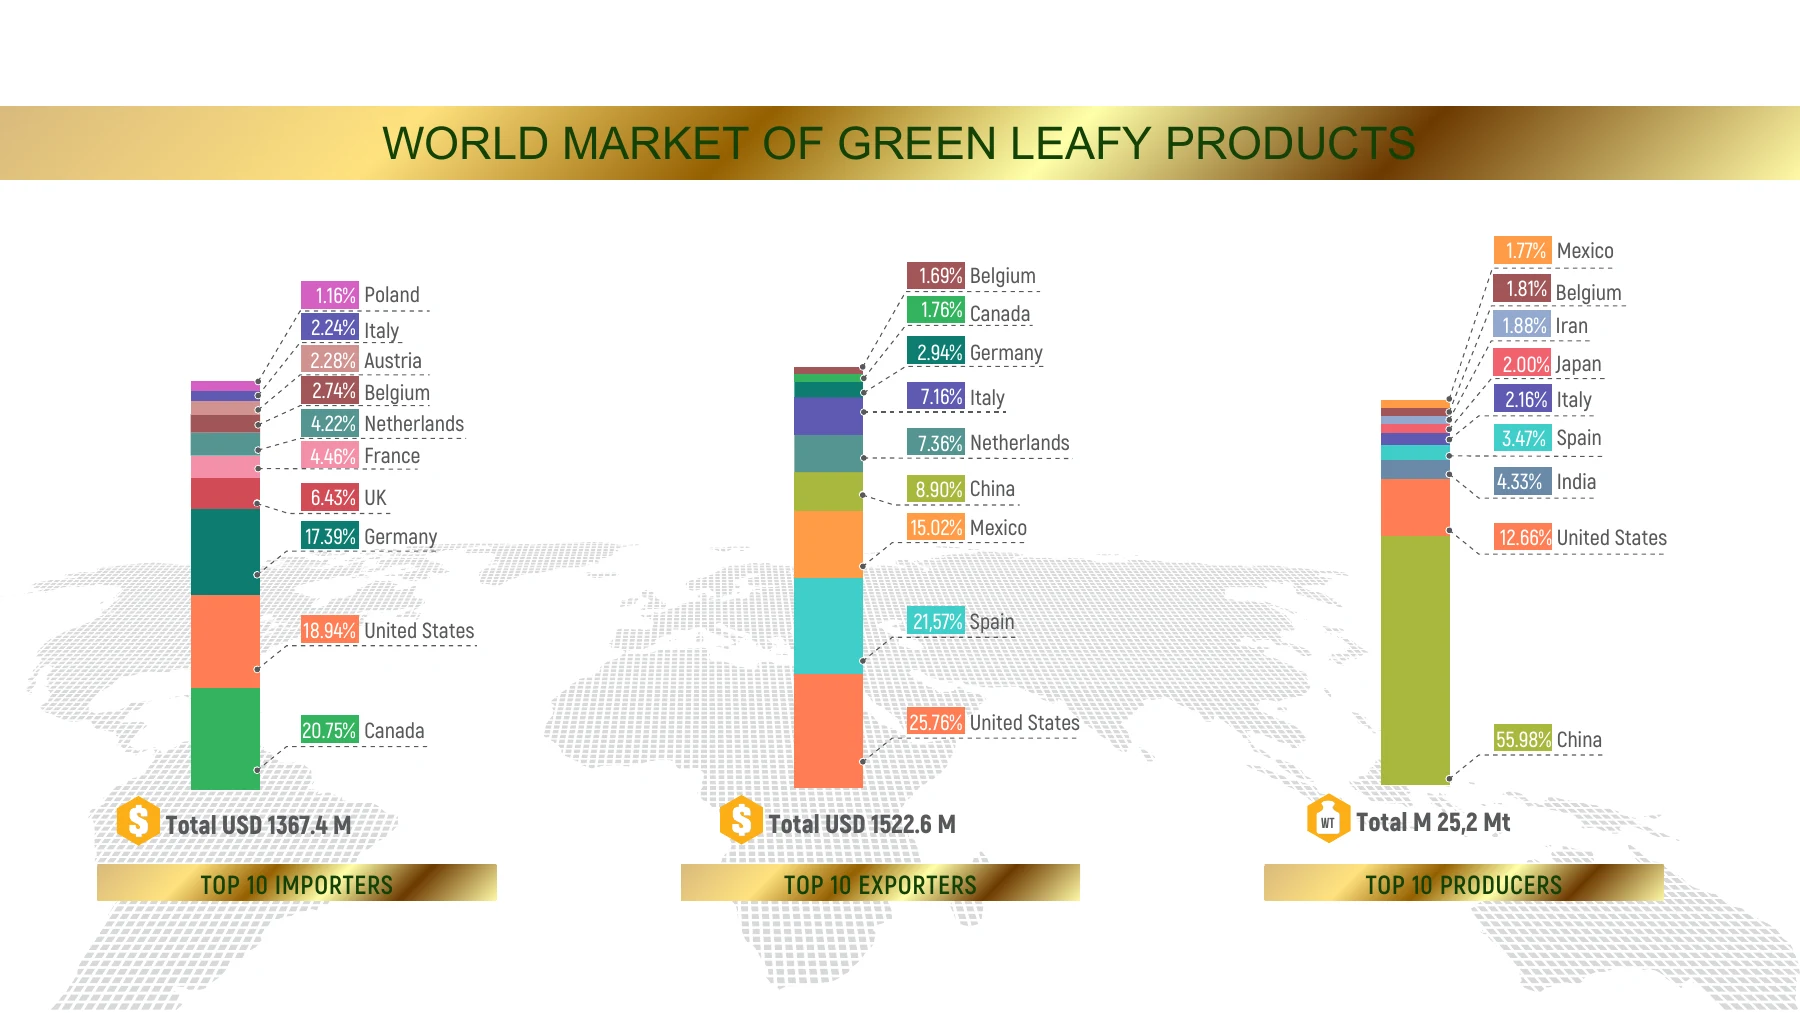
Task: Click the 7.16% Italy exporters label
Action: [x=956, y=396]
